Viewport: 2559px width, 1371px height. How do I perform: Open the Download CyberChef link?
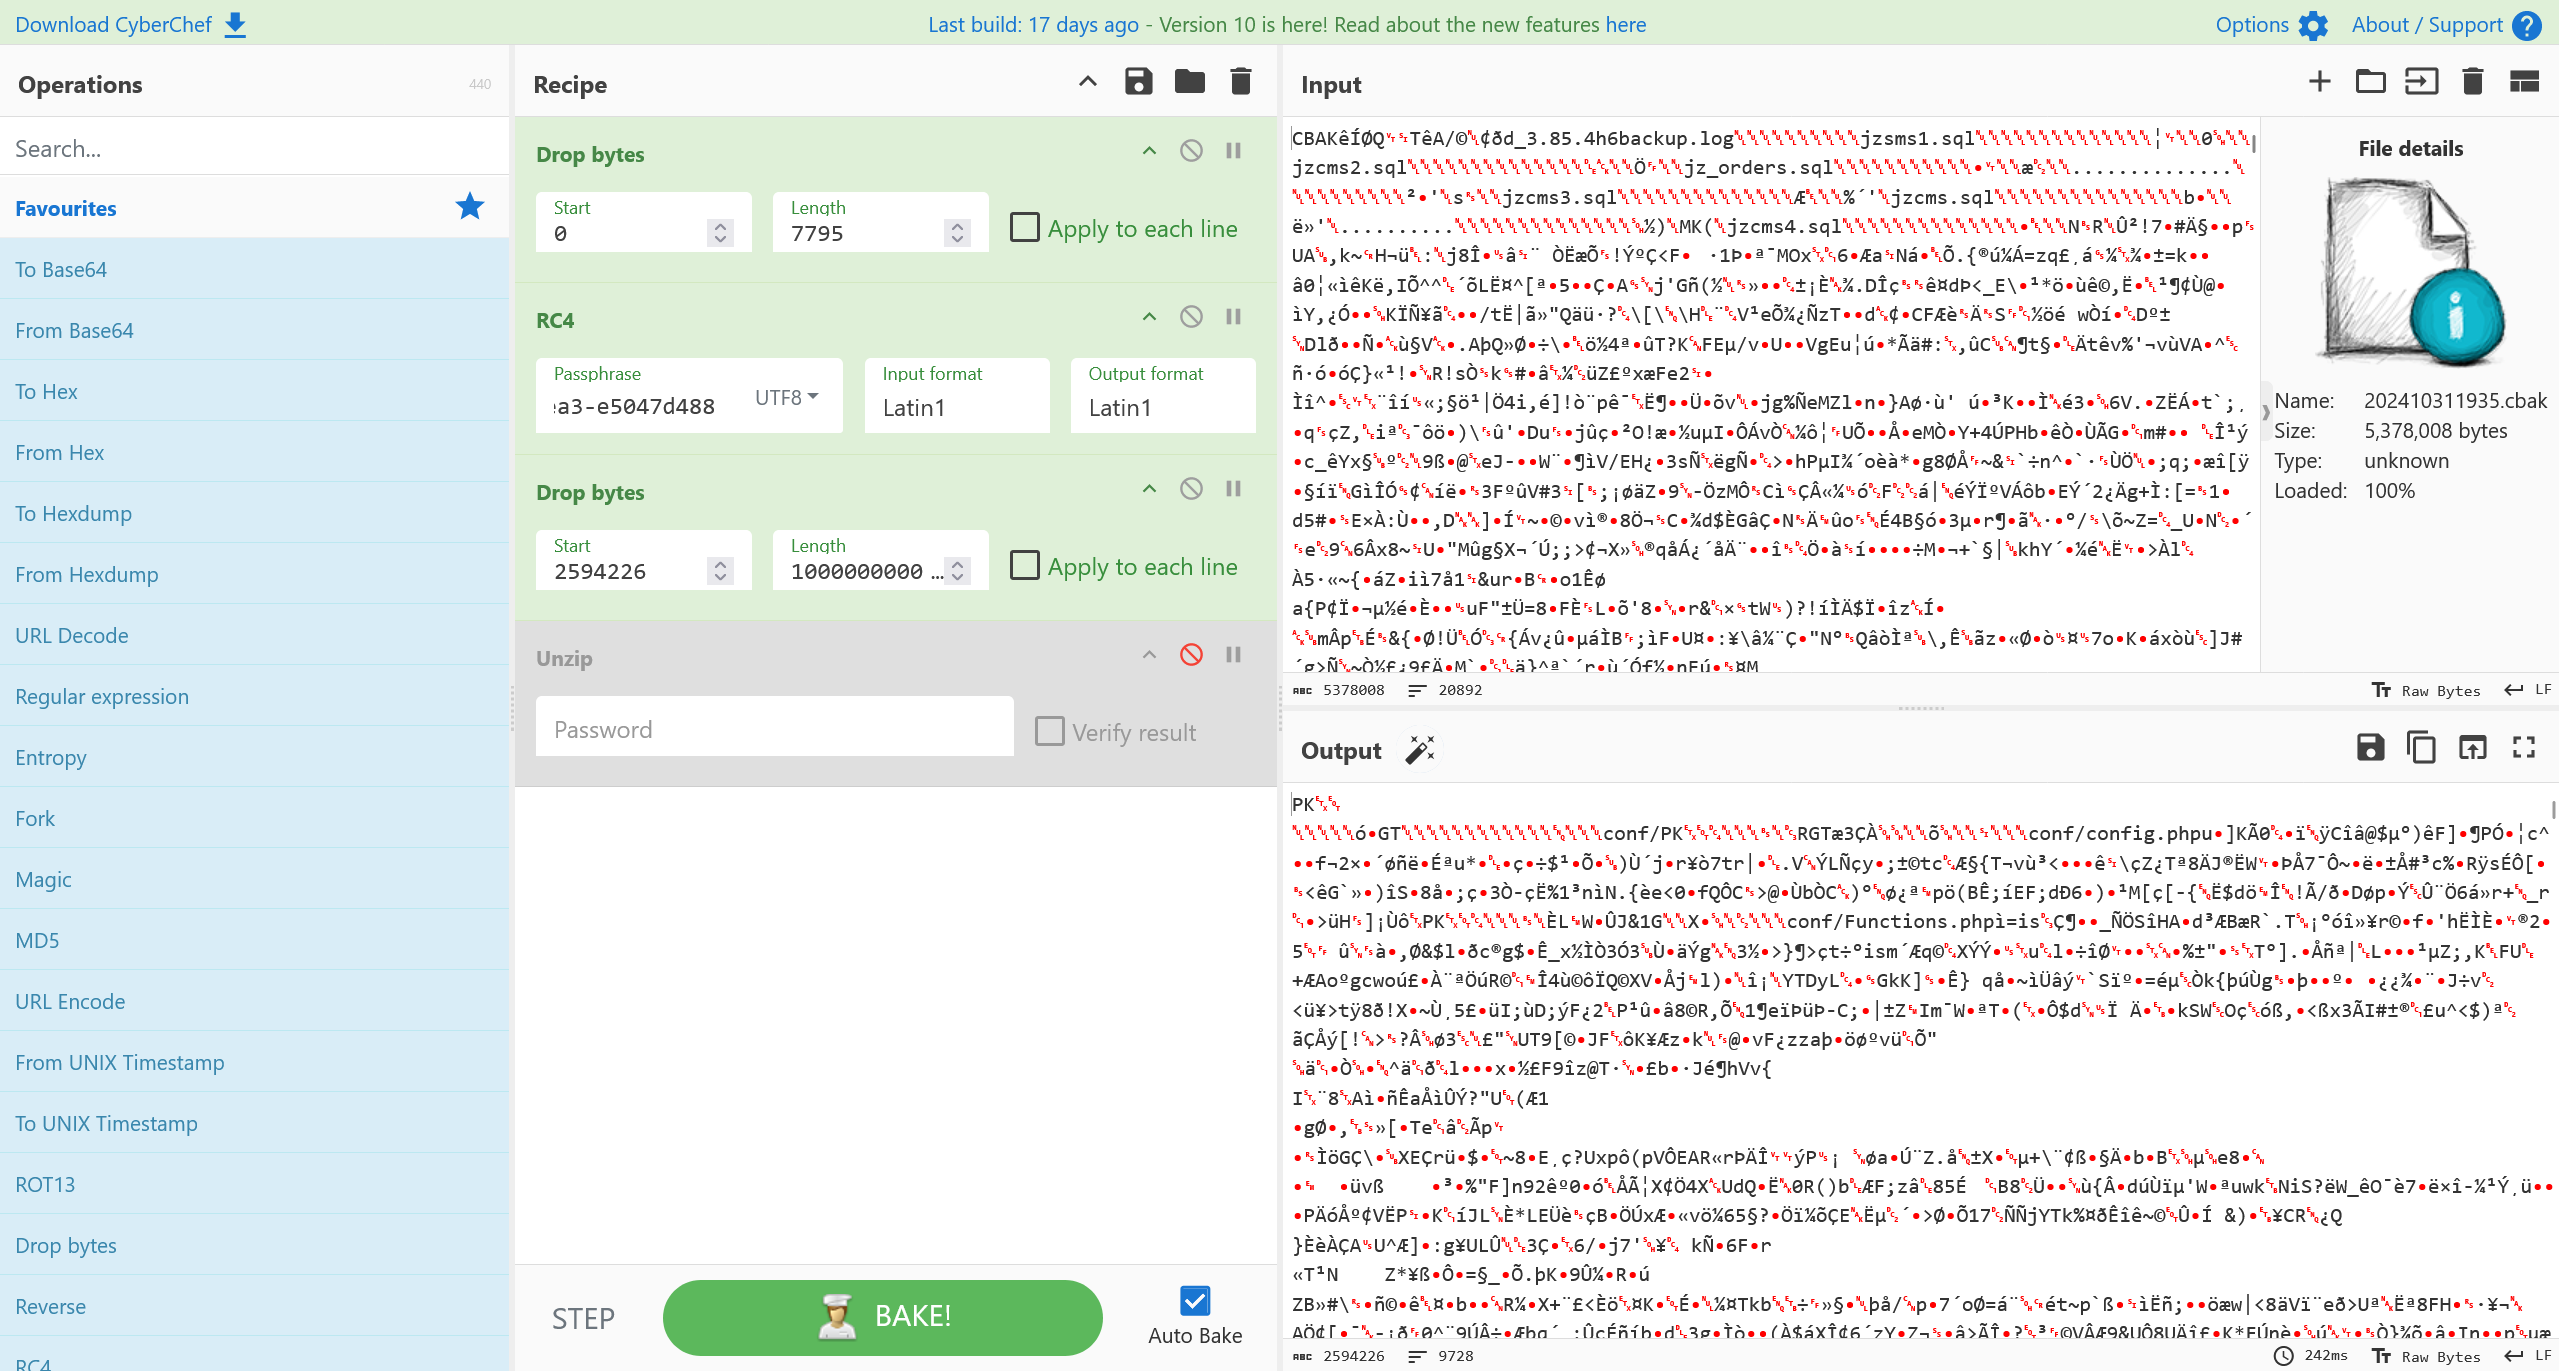113,24
